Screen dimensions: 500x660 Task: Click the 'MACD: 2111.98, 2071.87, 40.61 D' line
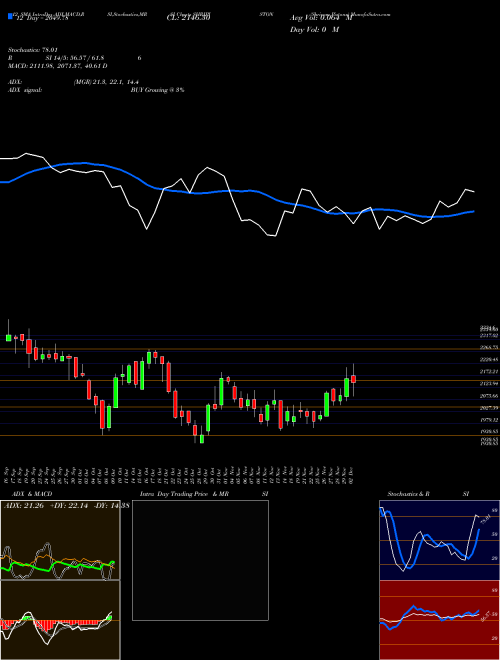(x=57, y=66)
